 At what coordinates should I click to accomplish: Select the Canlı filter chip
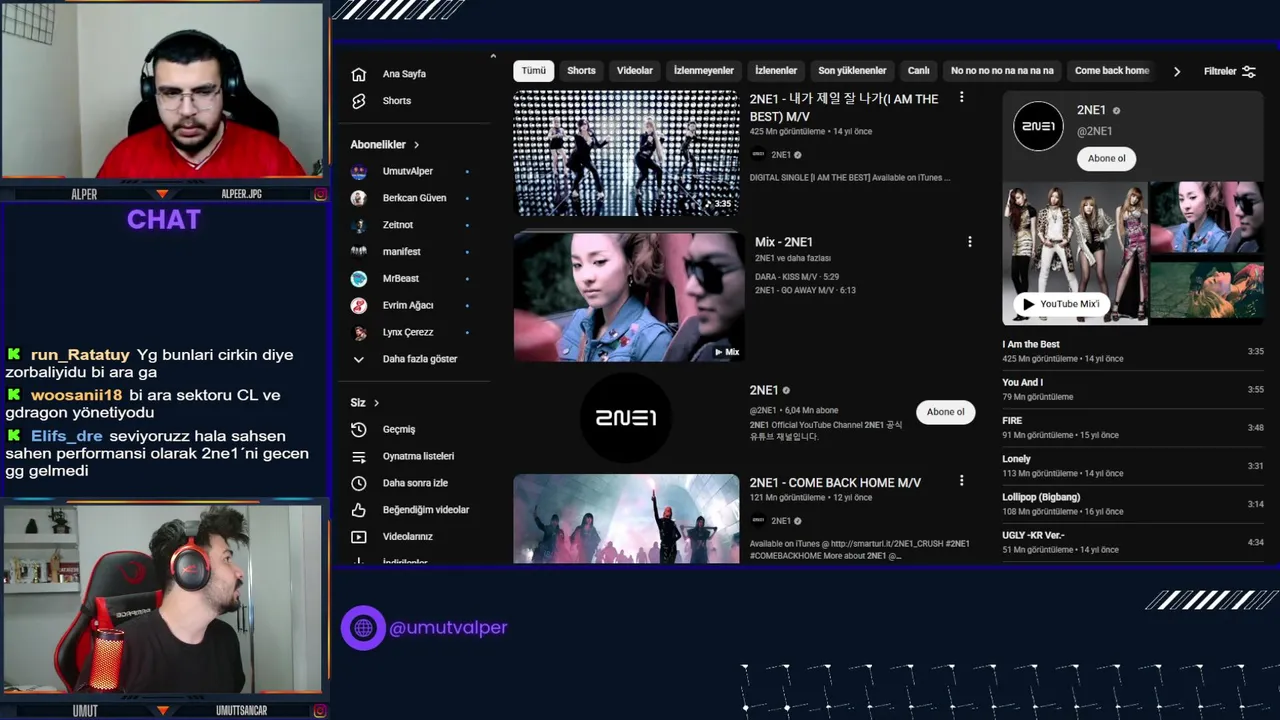pyautogui.click(x=919, y=71)
